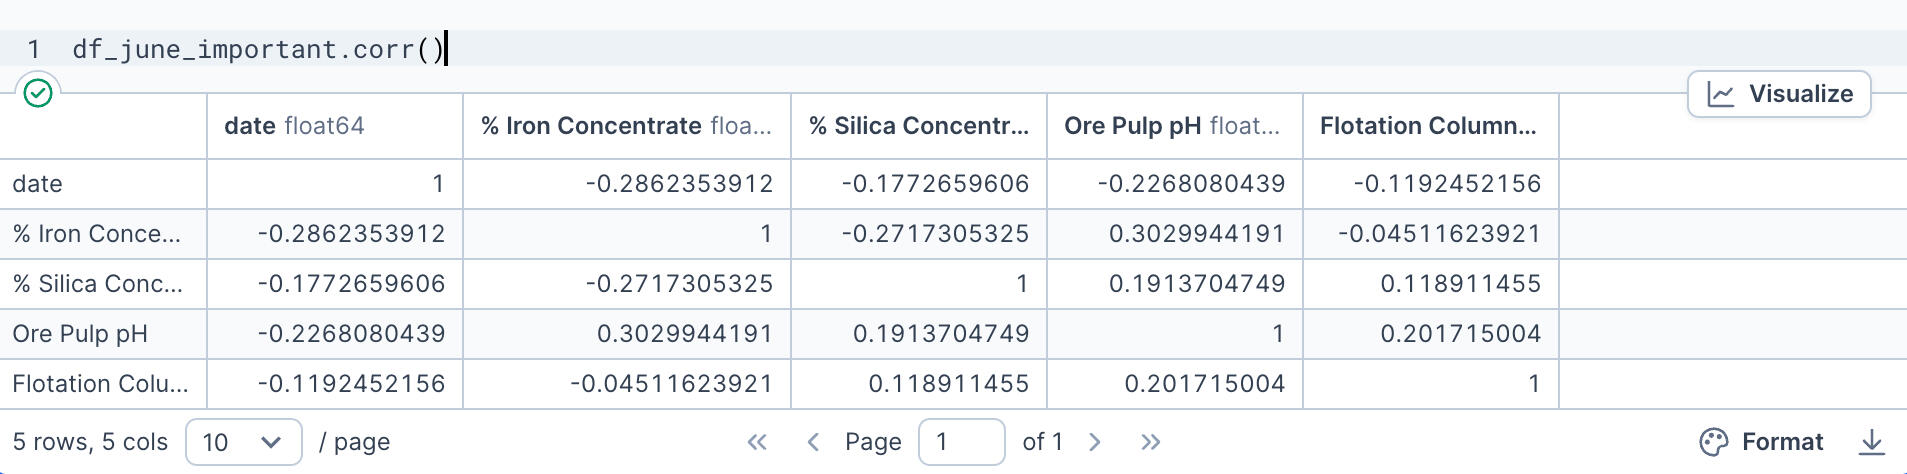Viewport: 1907px width, 474px height.
Task: Click the download results icon
Action: [x=1871, y=442]
